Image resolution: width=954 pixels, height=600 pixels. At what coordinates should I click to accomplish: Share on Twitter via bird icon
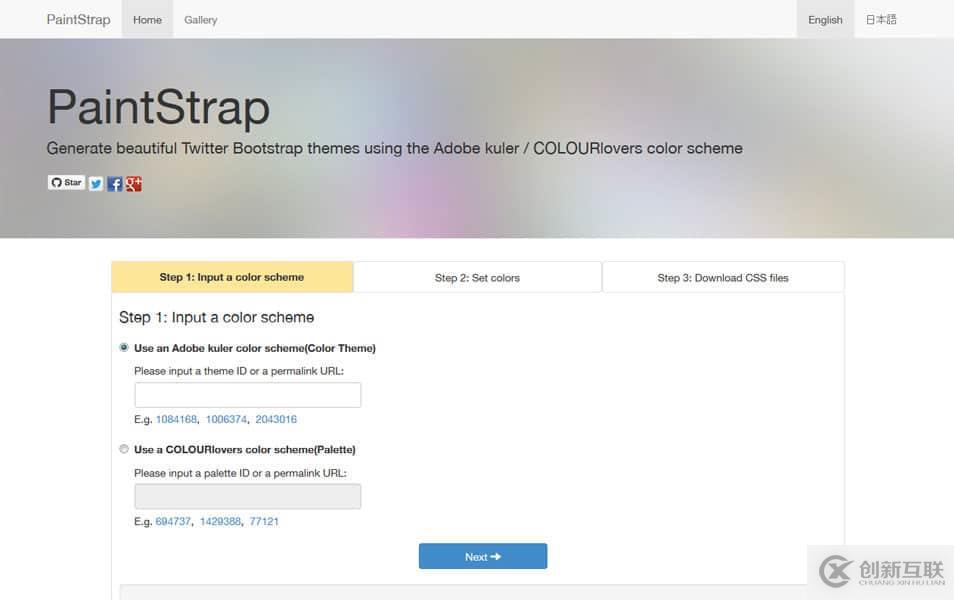point(96,183)
